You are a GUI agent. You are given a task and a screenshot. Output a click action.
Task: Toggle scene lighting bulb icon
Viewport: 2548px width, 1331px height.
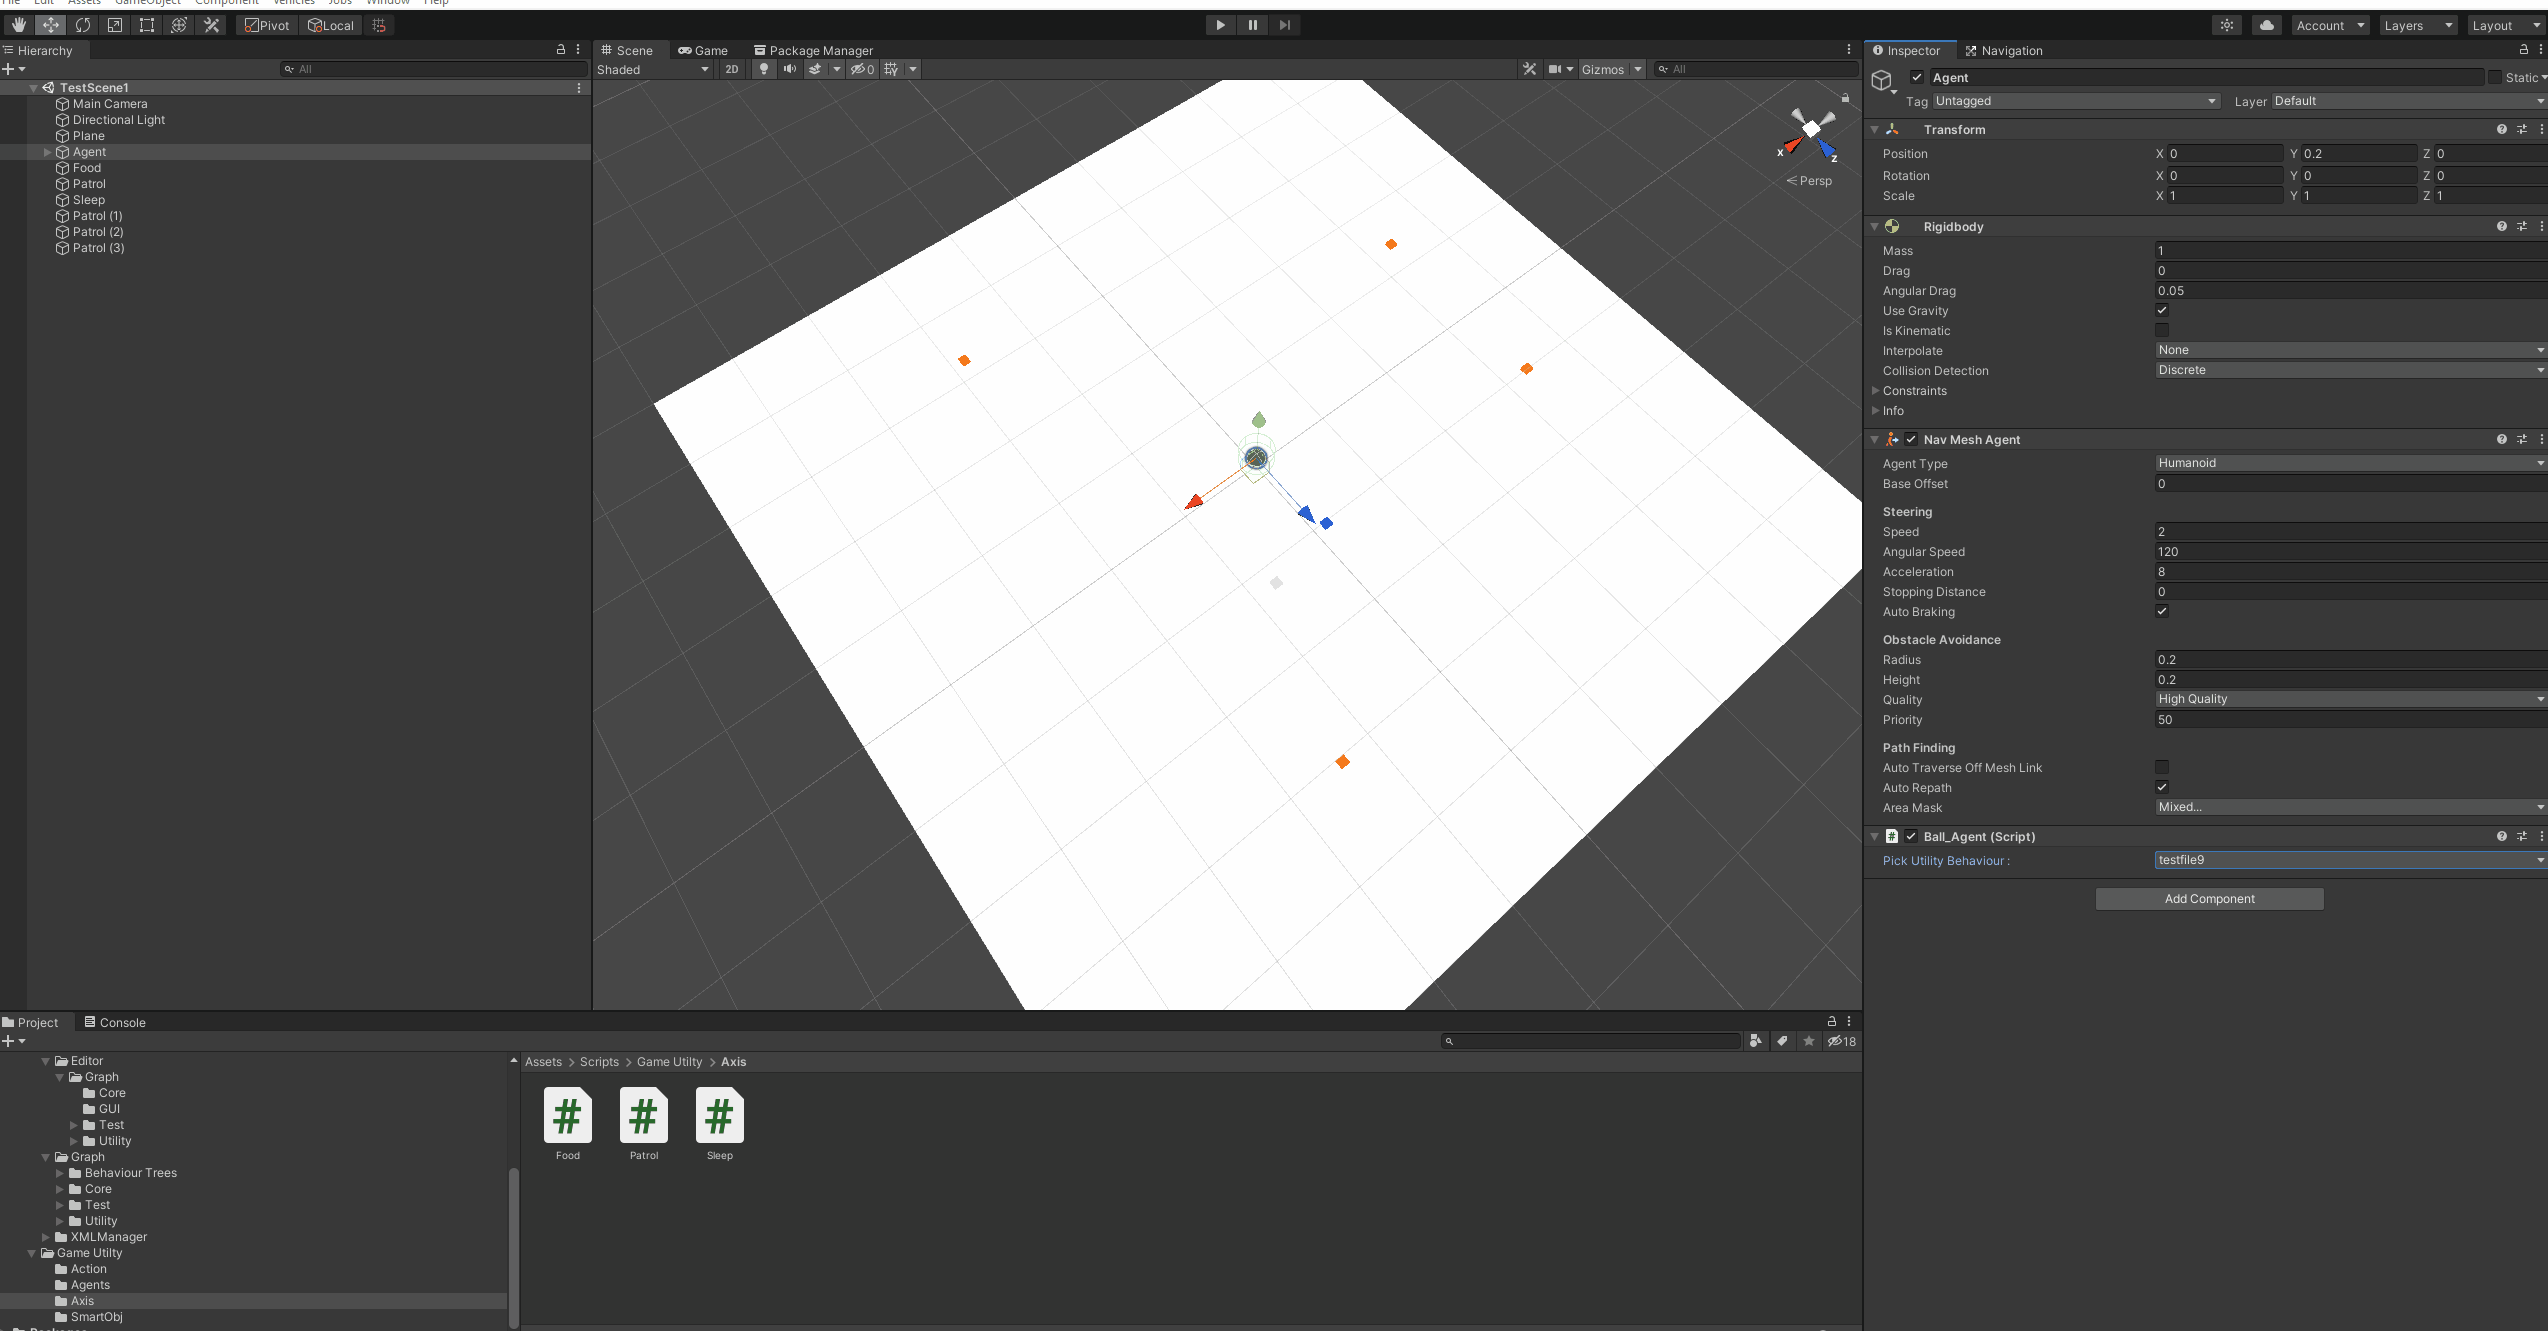[x=764, y=69]
